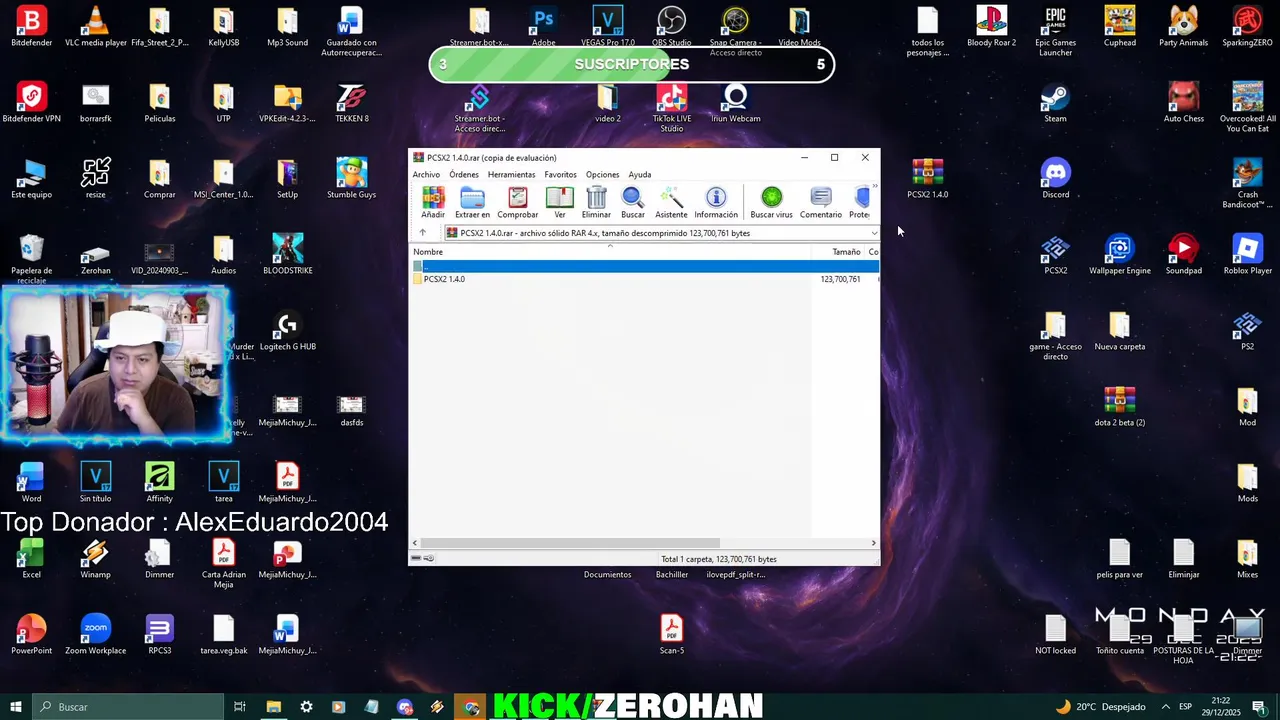Select the PCSX2 1.4.0 folder row
The height and width of the screenshot is (720, 1280).
(x=645, y=279)
